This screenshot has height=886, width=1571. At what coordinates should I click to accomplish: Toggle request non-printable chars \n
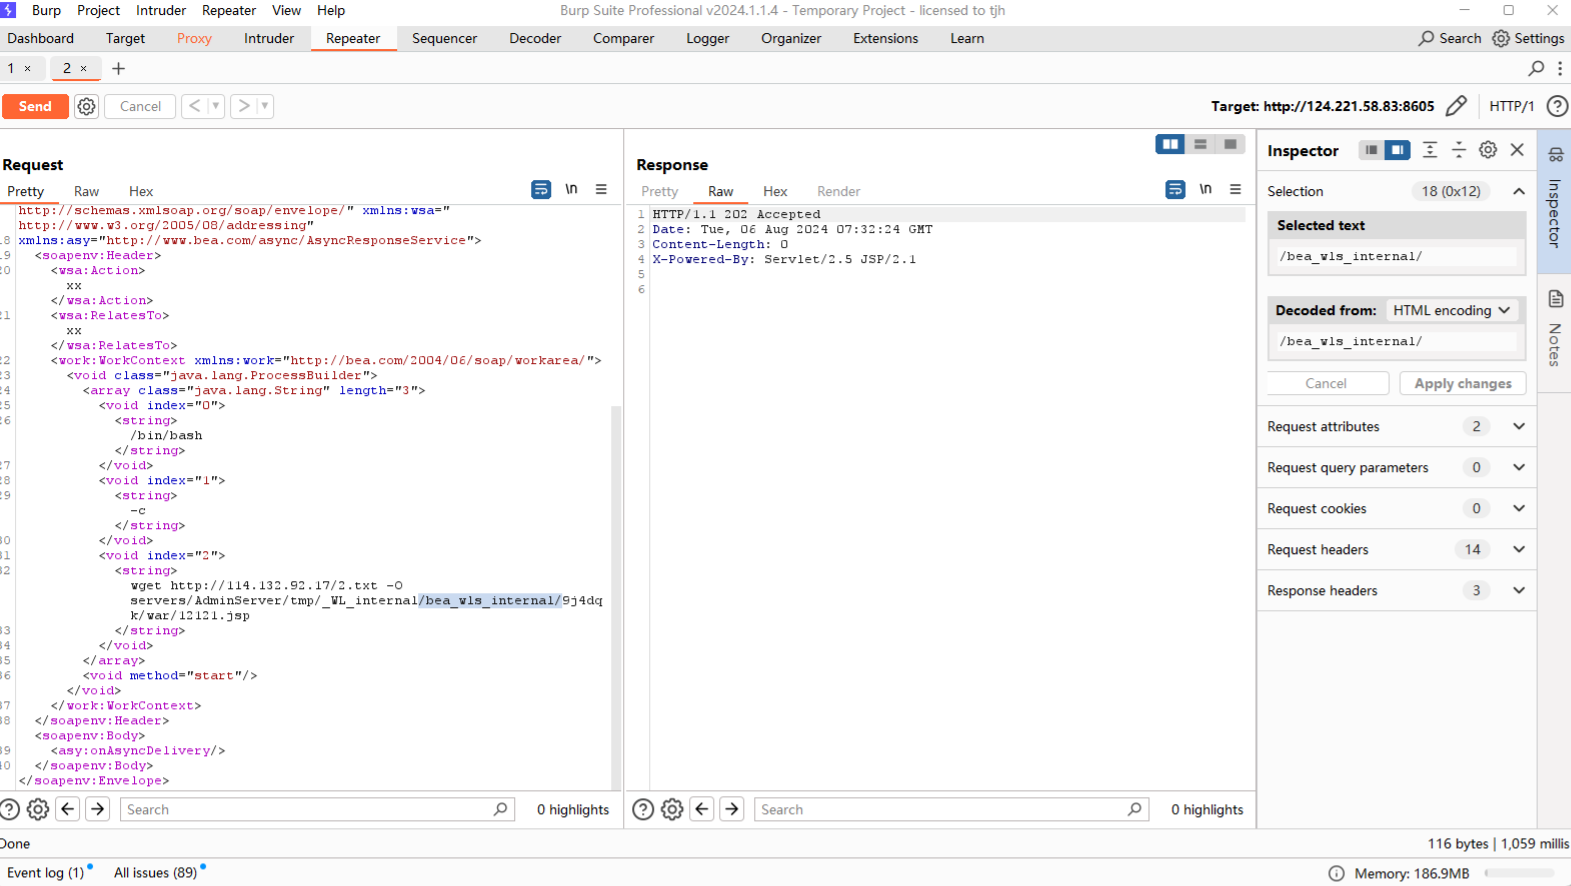571,189
